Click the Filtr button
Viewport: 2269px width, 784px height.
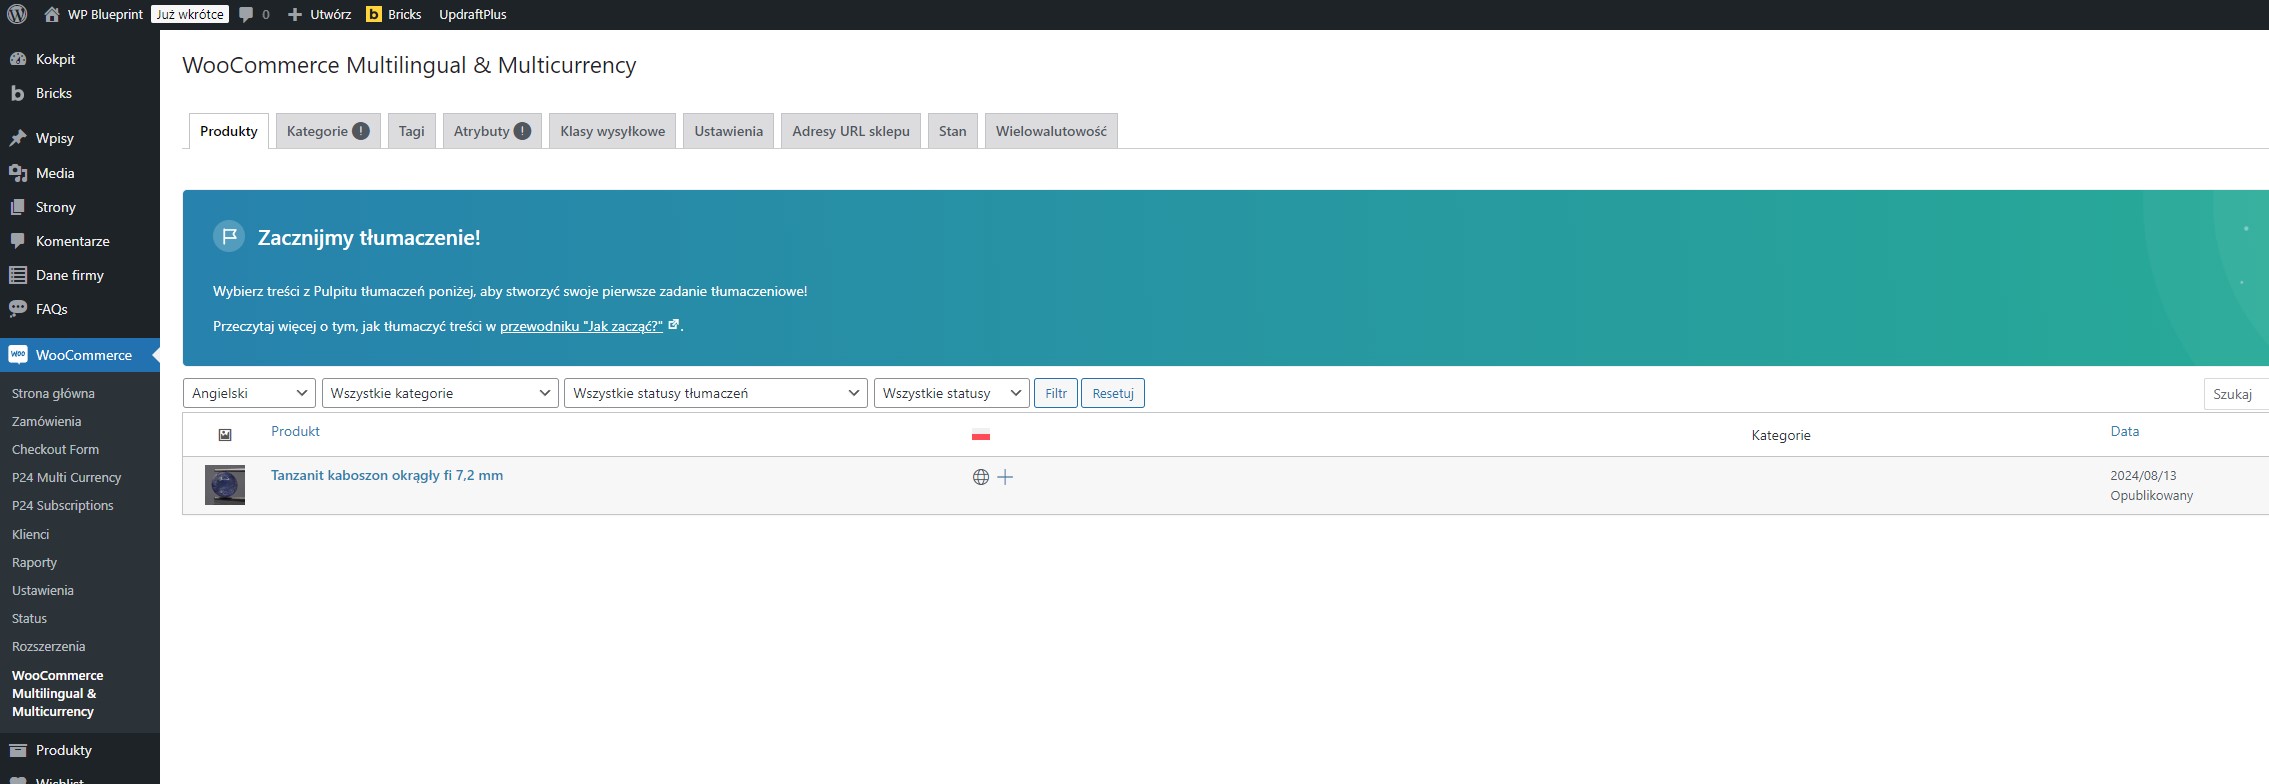click(x=1056, y=393)
